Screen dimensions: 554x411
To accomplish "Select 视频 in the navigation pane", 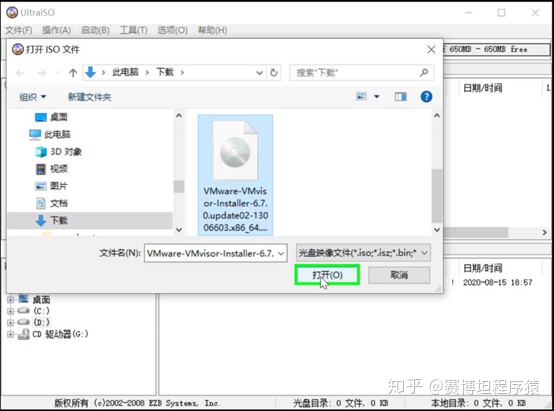I will coord(52,169).
